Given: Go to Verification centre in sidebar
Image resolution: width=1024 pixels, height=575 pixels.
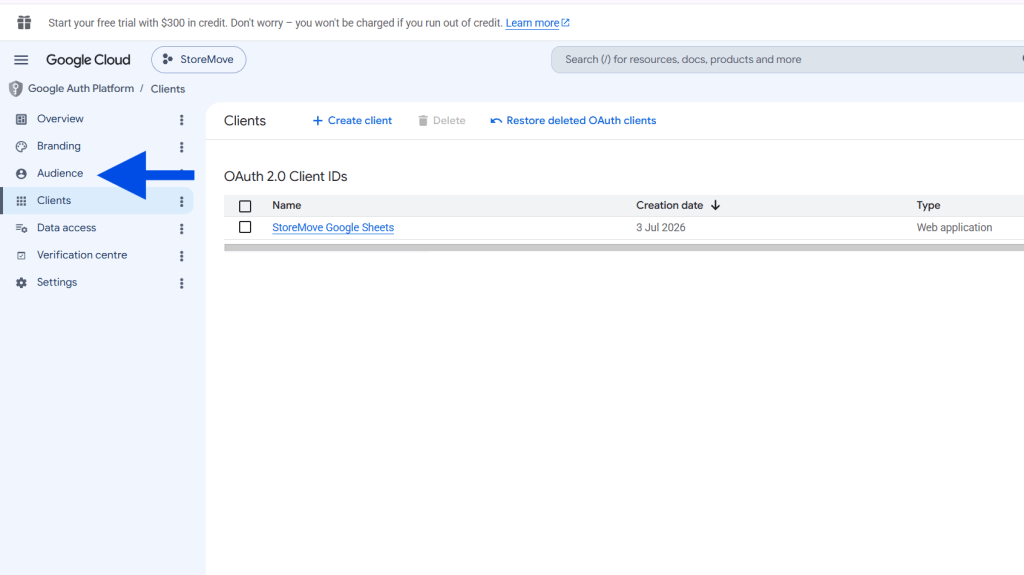Looking at the screenshot, I should point(82,255).
